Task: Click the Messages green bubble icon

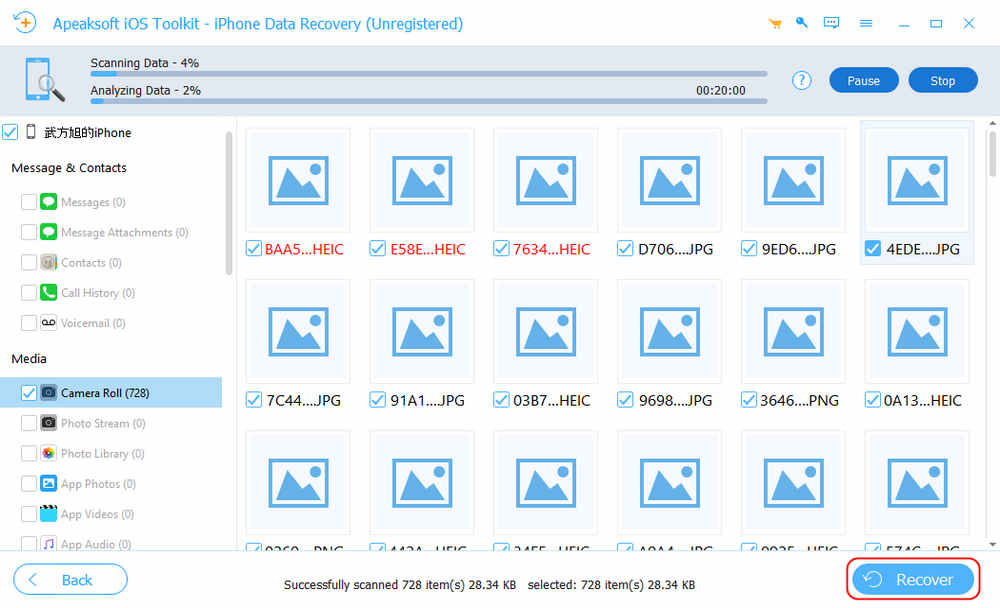Action: point(48,202)
